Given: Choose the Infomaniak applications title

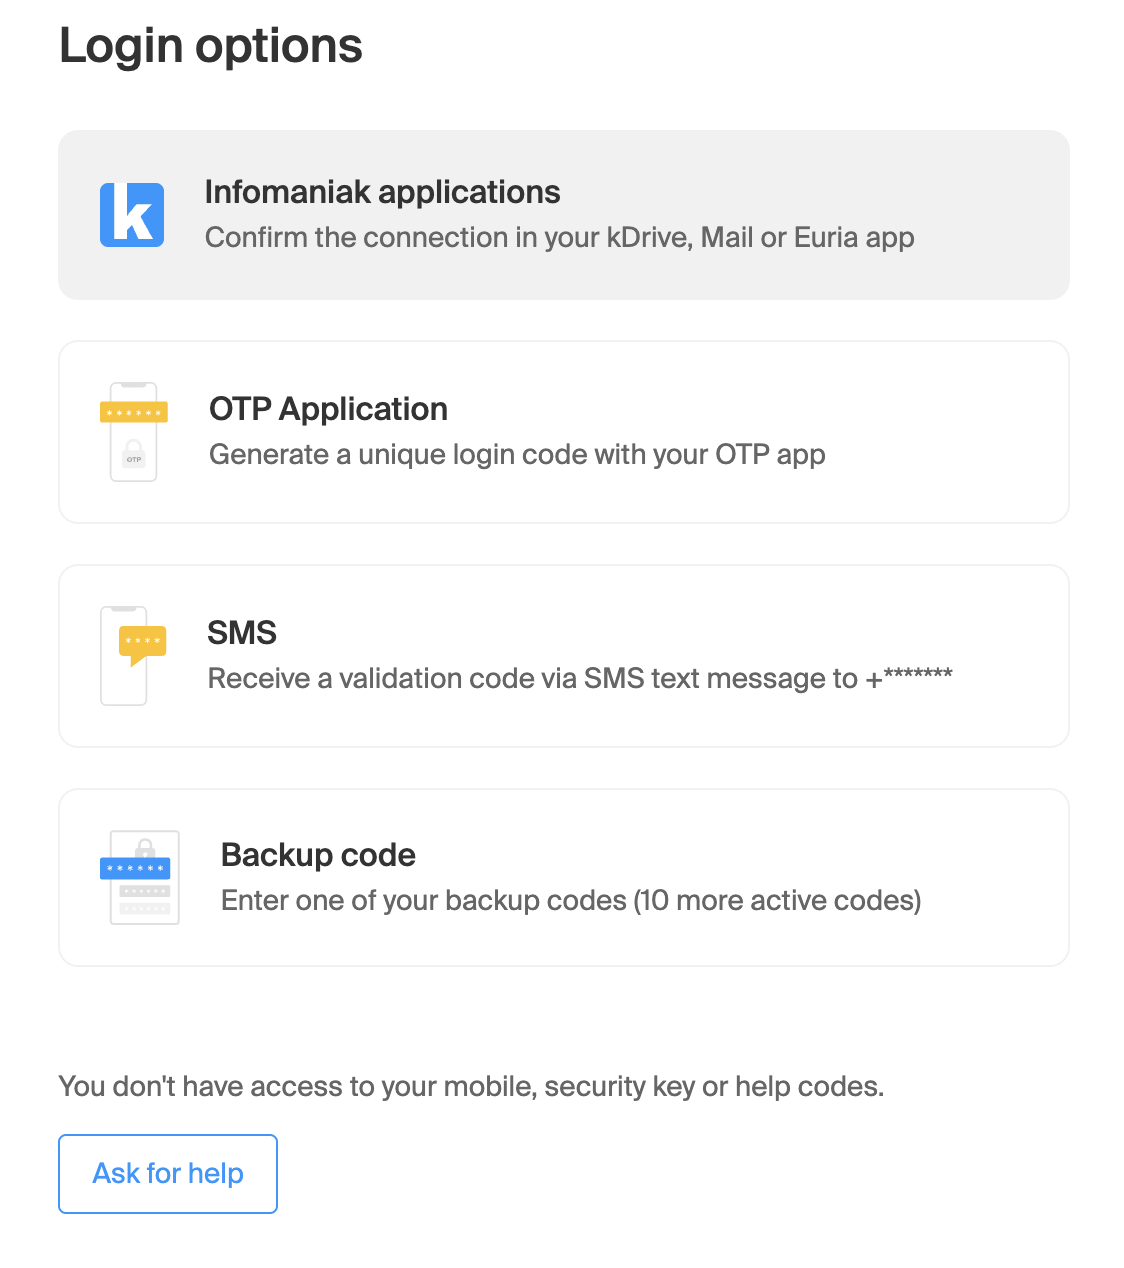Looking at the screenshot, I should pos(382,192).
